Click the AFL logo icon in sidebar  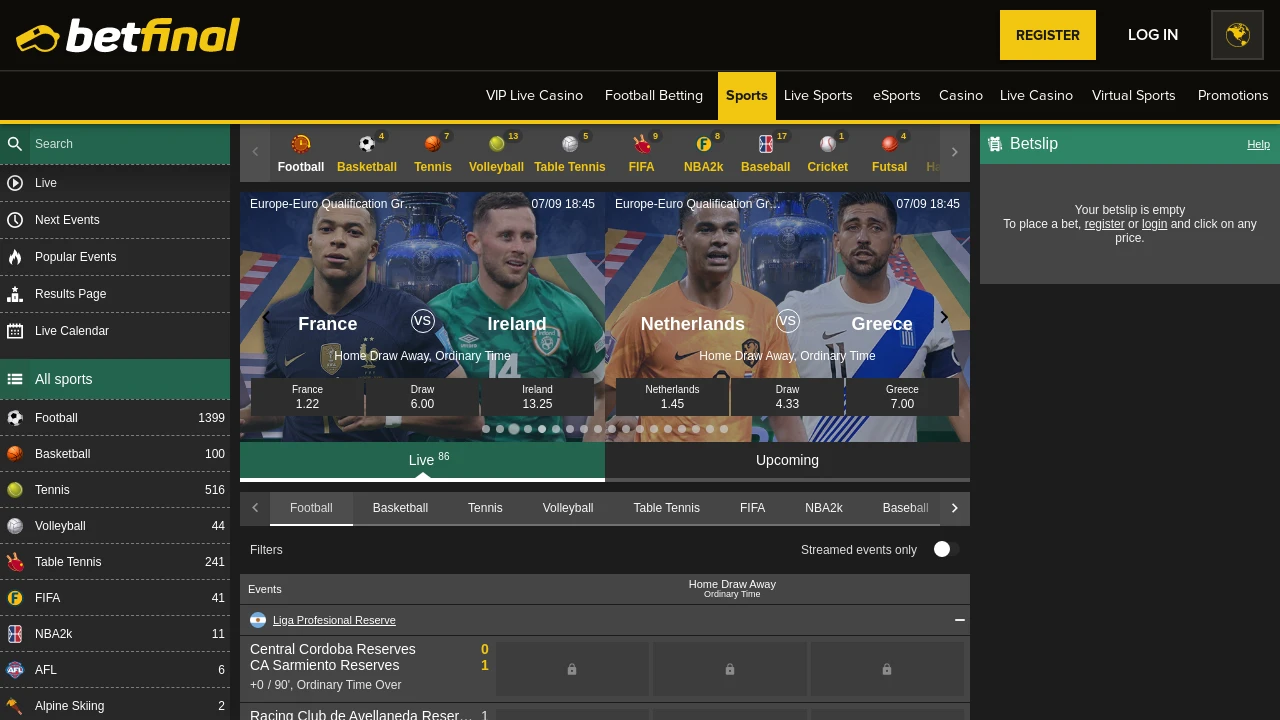[15, 670]
